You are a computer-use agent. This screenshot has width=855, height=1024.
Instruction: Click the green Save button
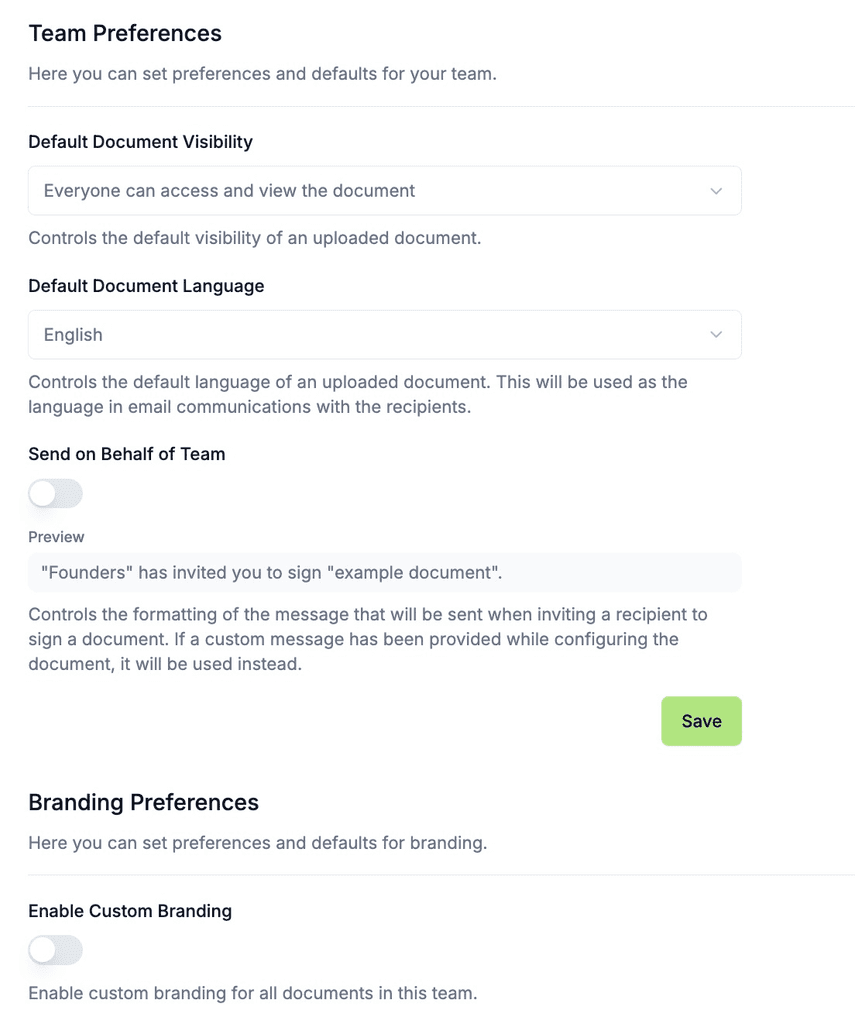pyautogui.click(x=702, y=721)
